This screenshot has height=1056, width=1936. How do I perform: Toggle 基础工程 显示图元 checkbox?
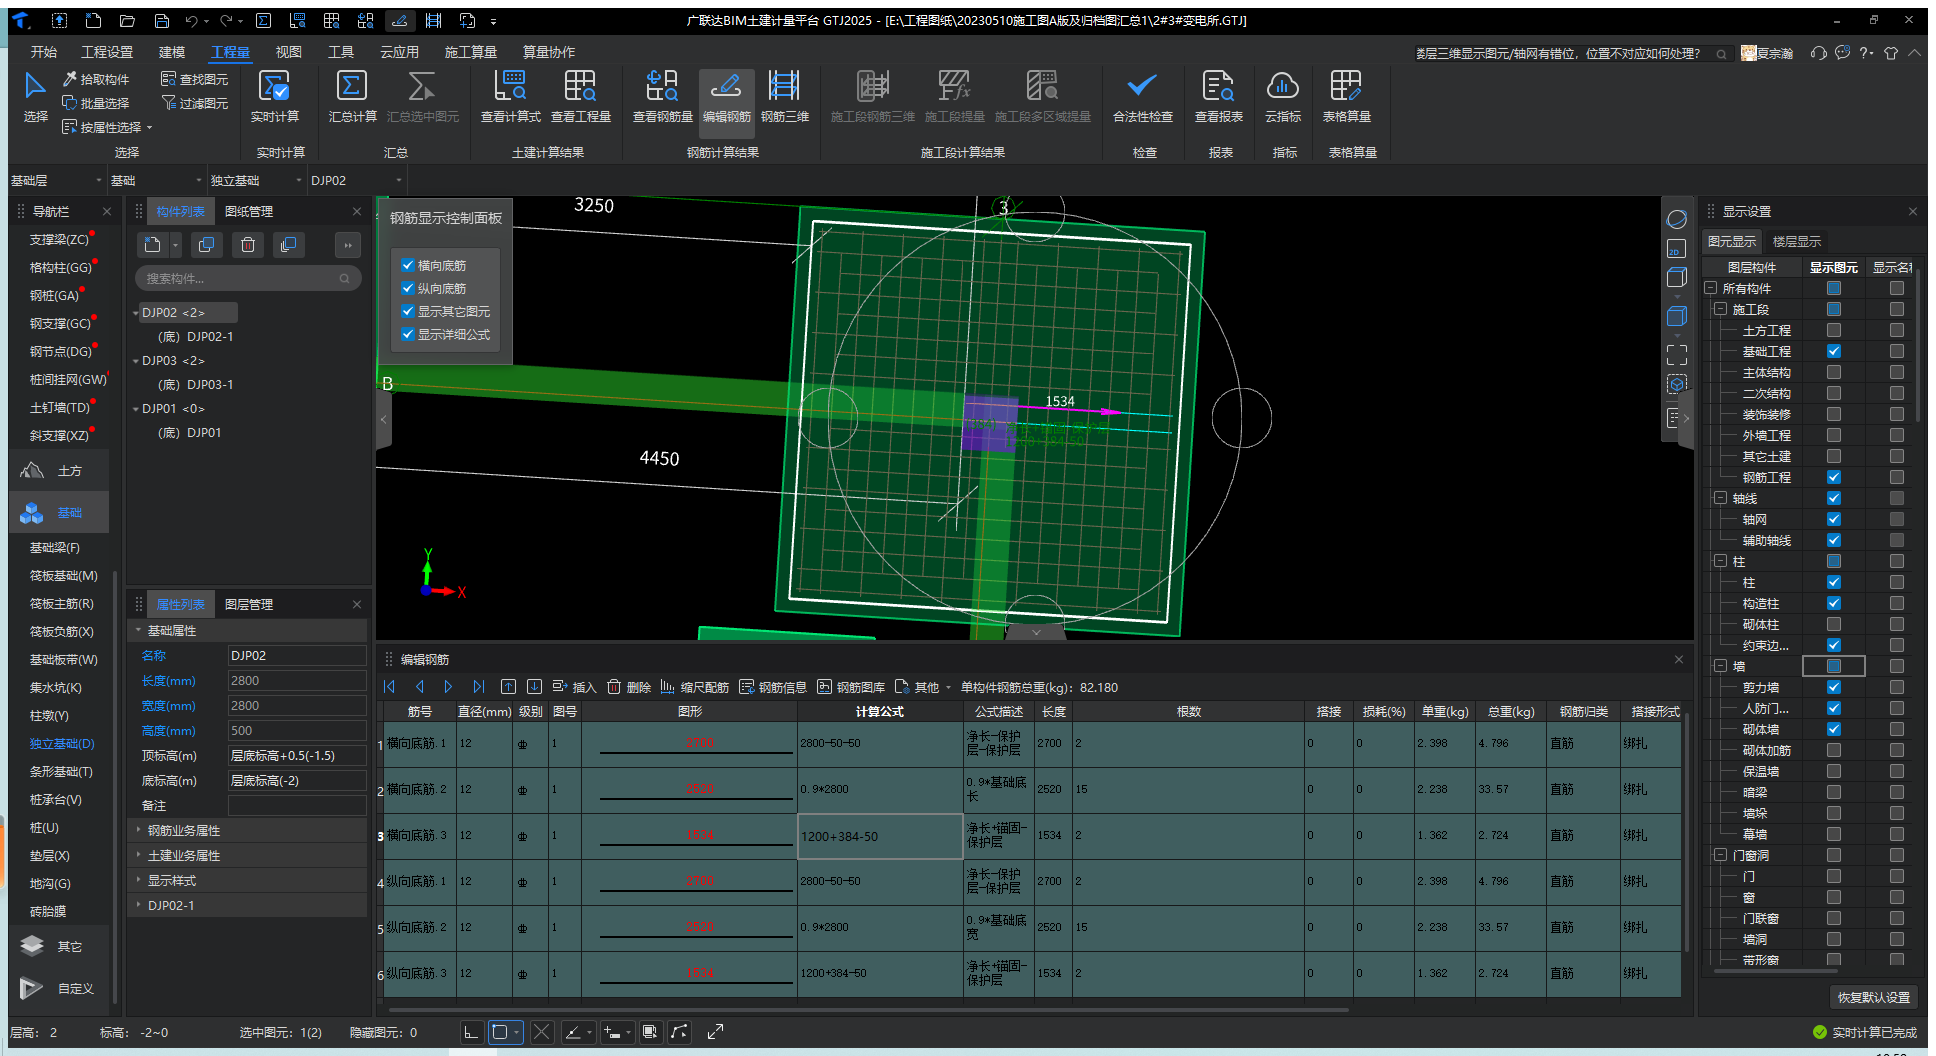1833,351
